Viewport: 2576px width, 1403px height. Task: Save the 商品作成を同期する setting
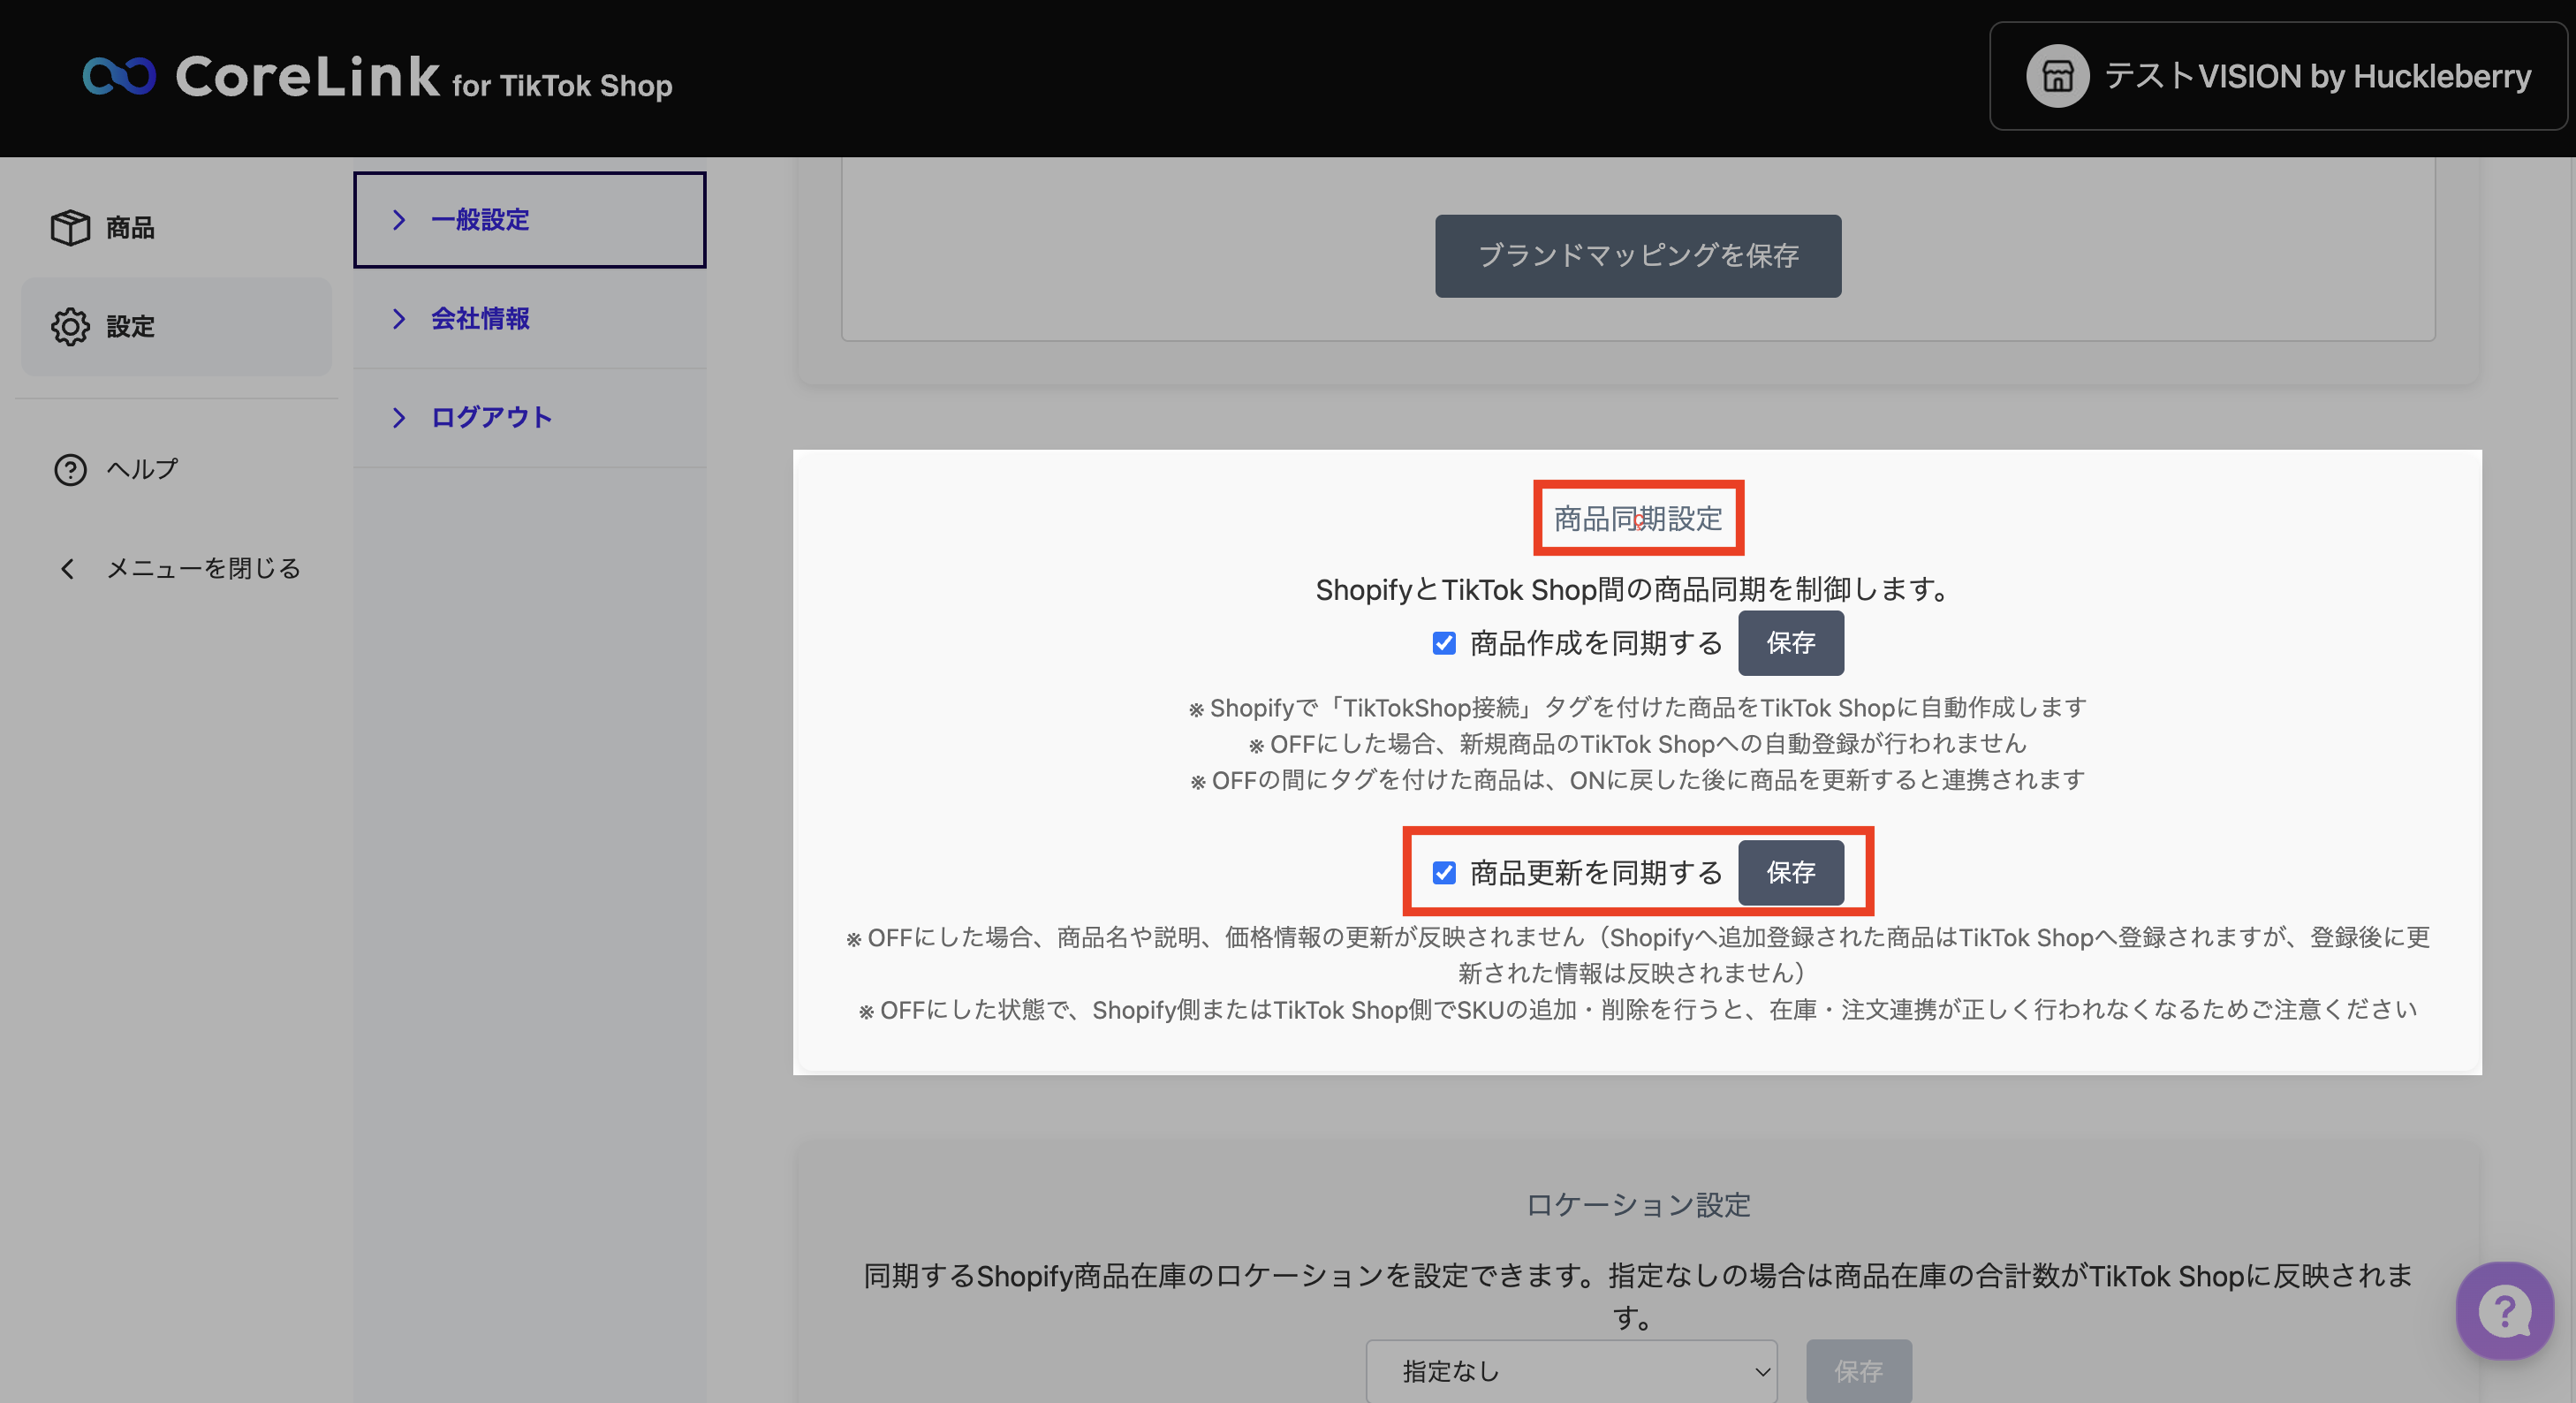(1790, 643)
